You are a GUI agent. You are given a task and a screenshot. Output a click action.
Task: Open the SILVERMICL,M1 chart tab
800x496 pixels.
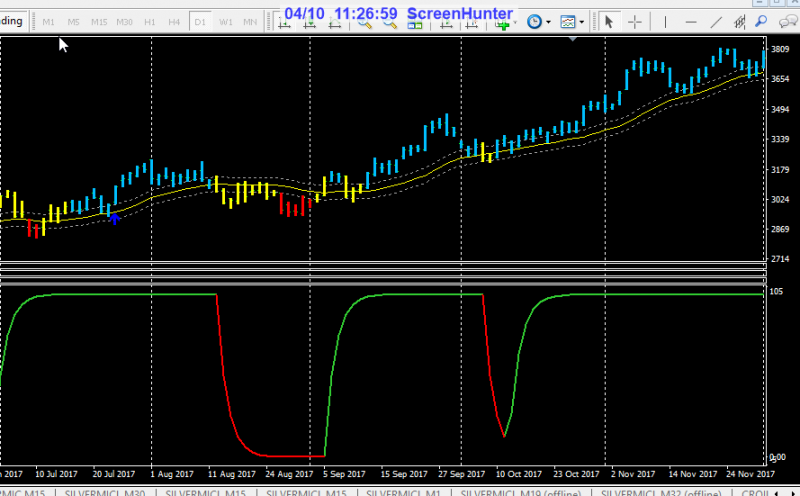(x=404, y=492)
